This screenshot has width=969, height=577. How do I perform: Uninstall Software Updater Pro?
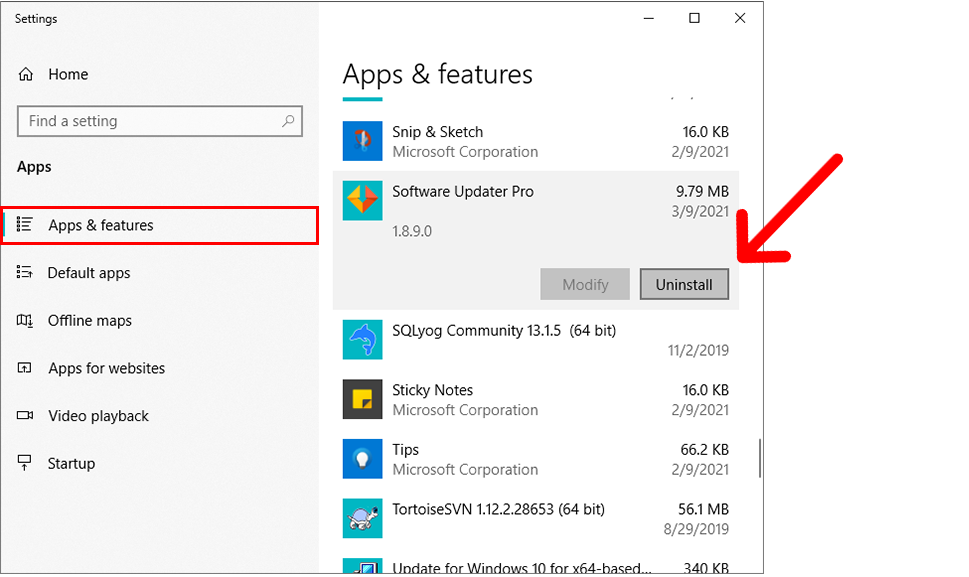click(x=684, y=284)
